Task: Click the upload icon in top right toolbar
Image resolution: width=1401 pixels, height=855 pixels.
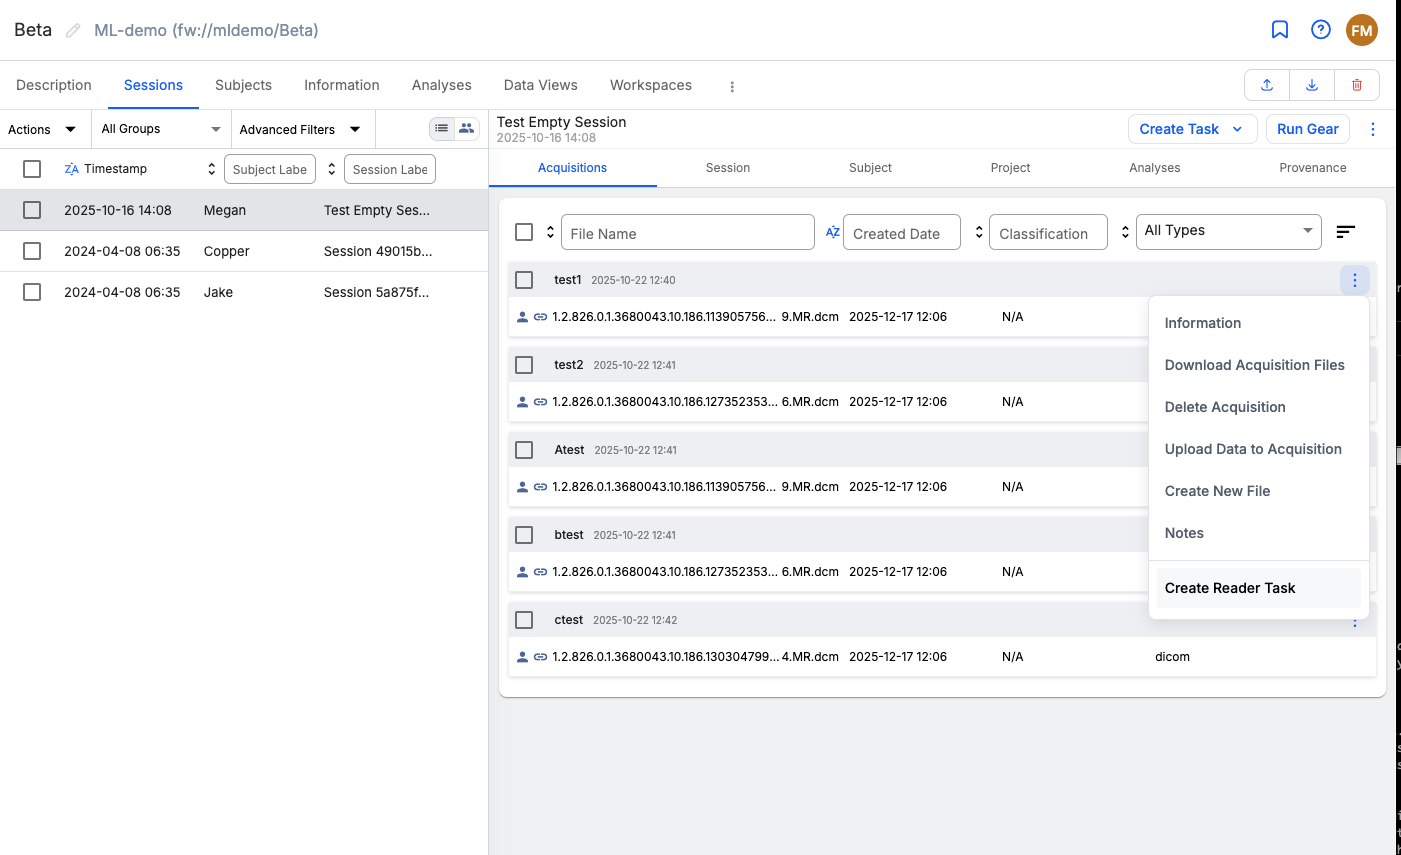Action: (x=1266, y=85)
